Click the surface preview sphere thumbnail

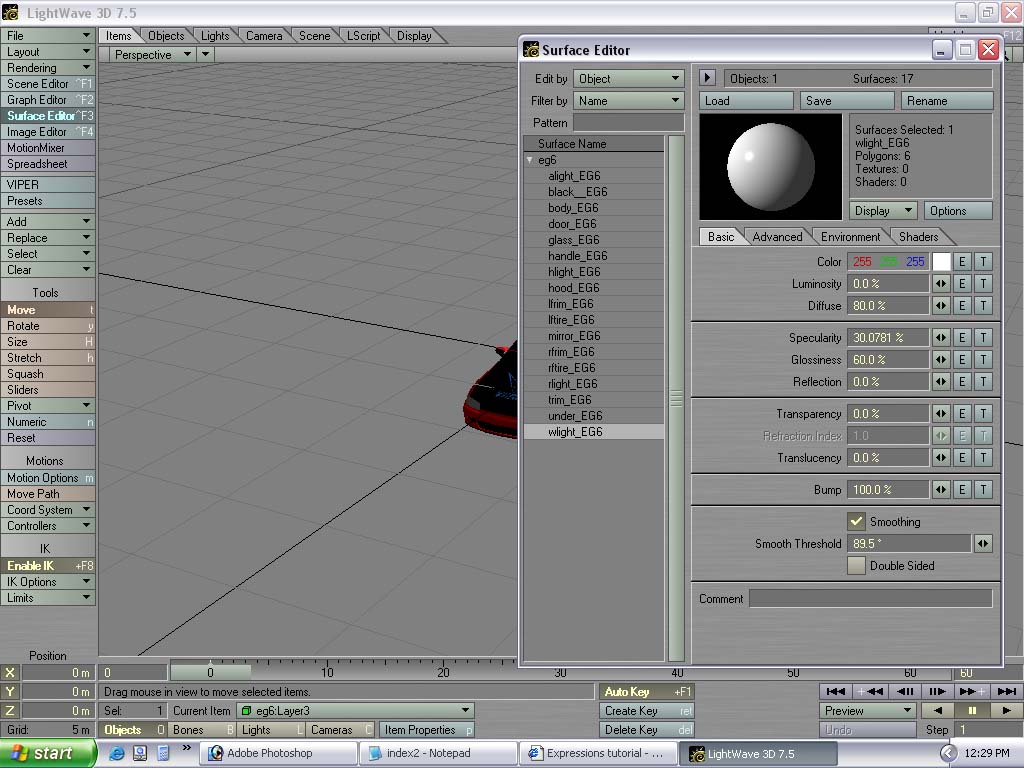click(771, 167)
